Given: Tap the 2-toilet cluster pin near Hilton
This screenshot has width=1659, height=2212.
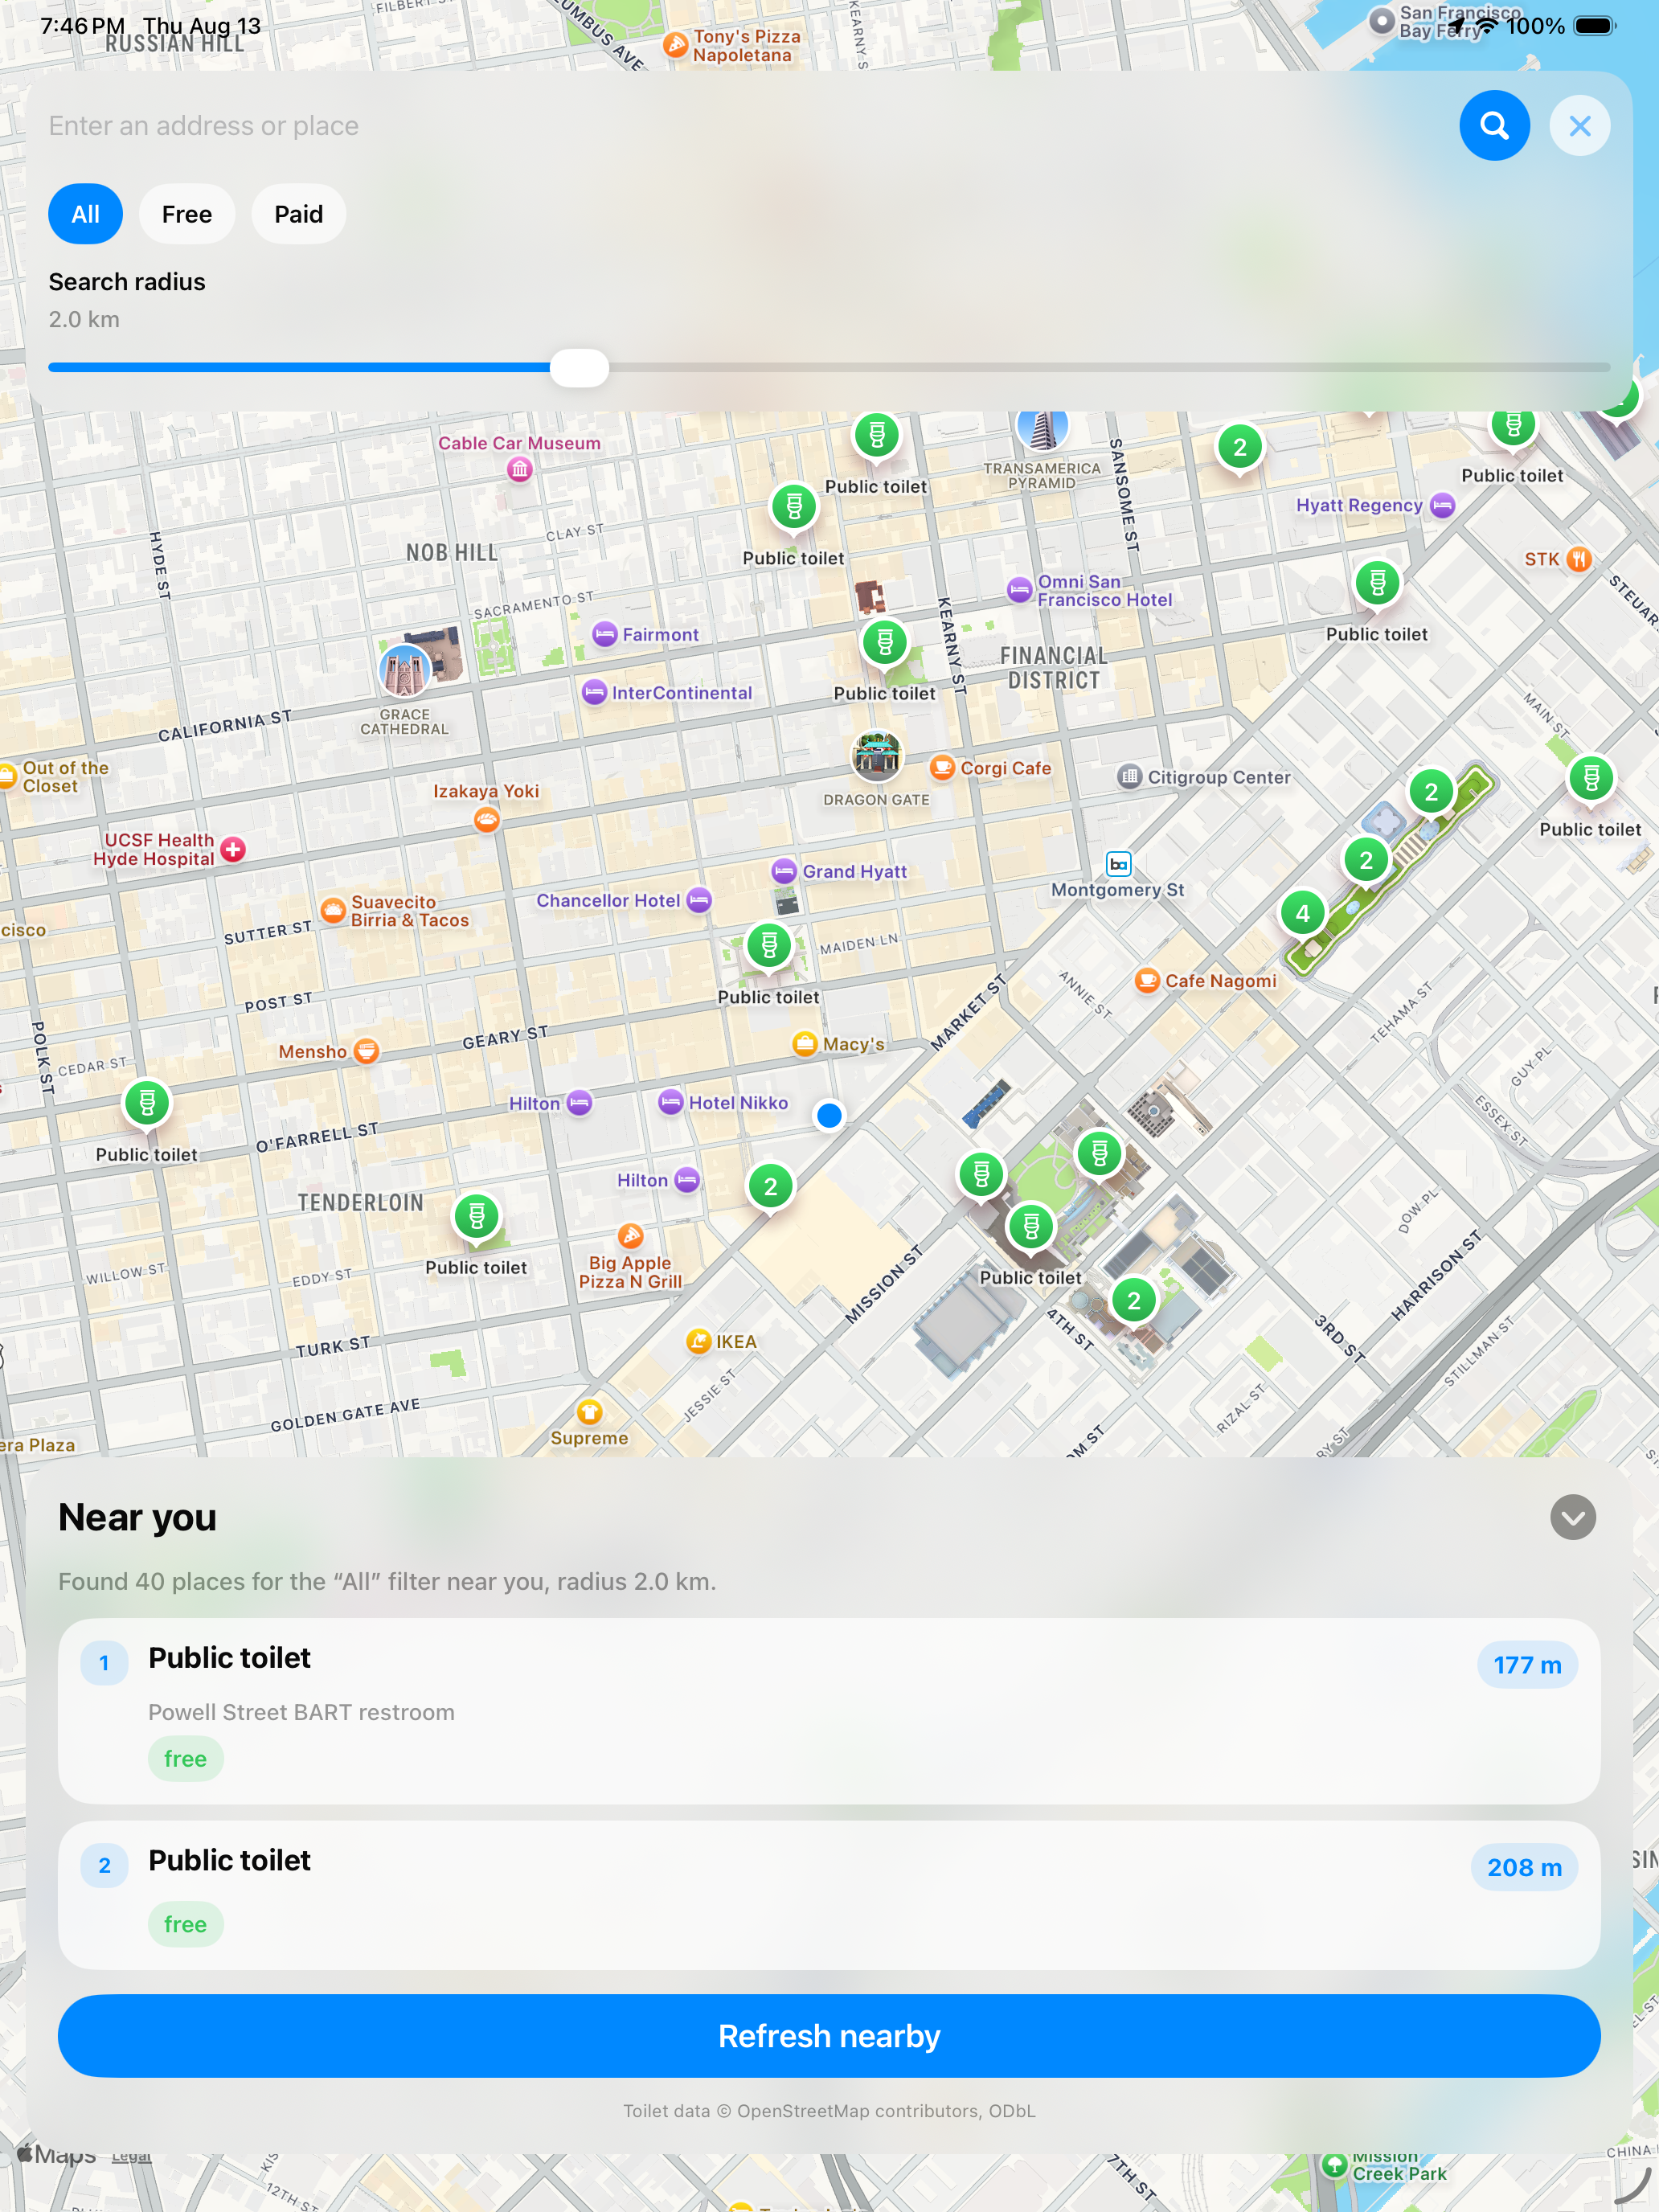Looking at the screenshot, I should click(770, 1187).
